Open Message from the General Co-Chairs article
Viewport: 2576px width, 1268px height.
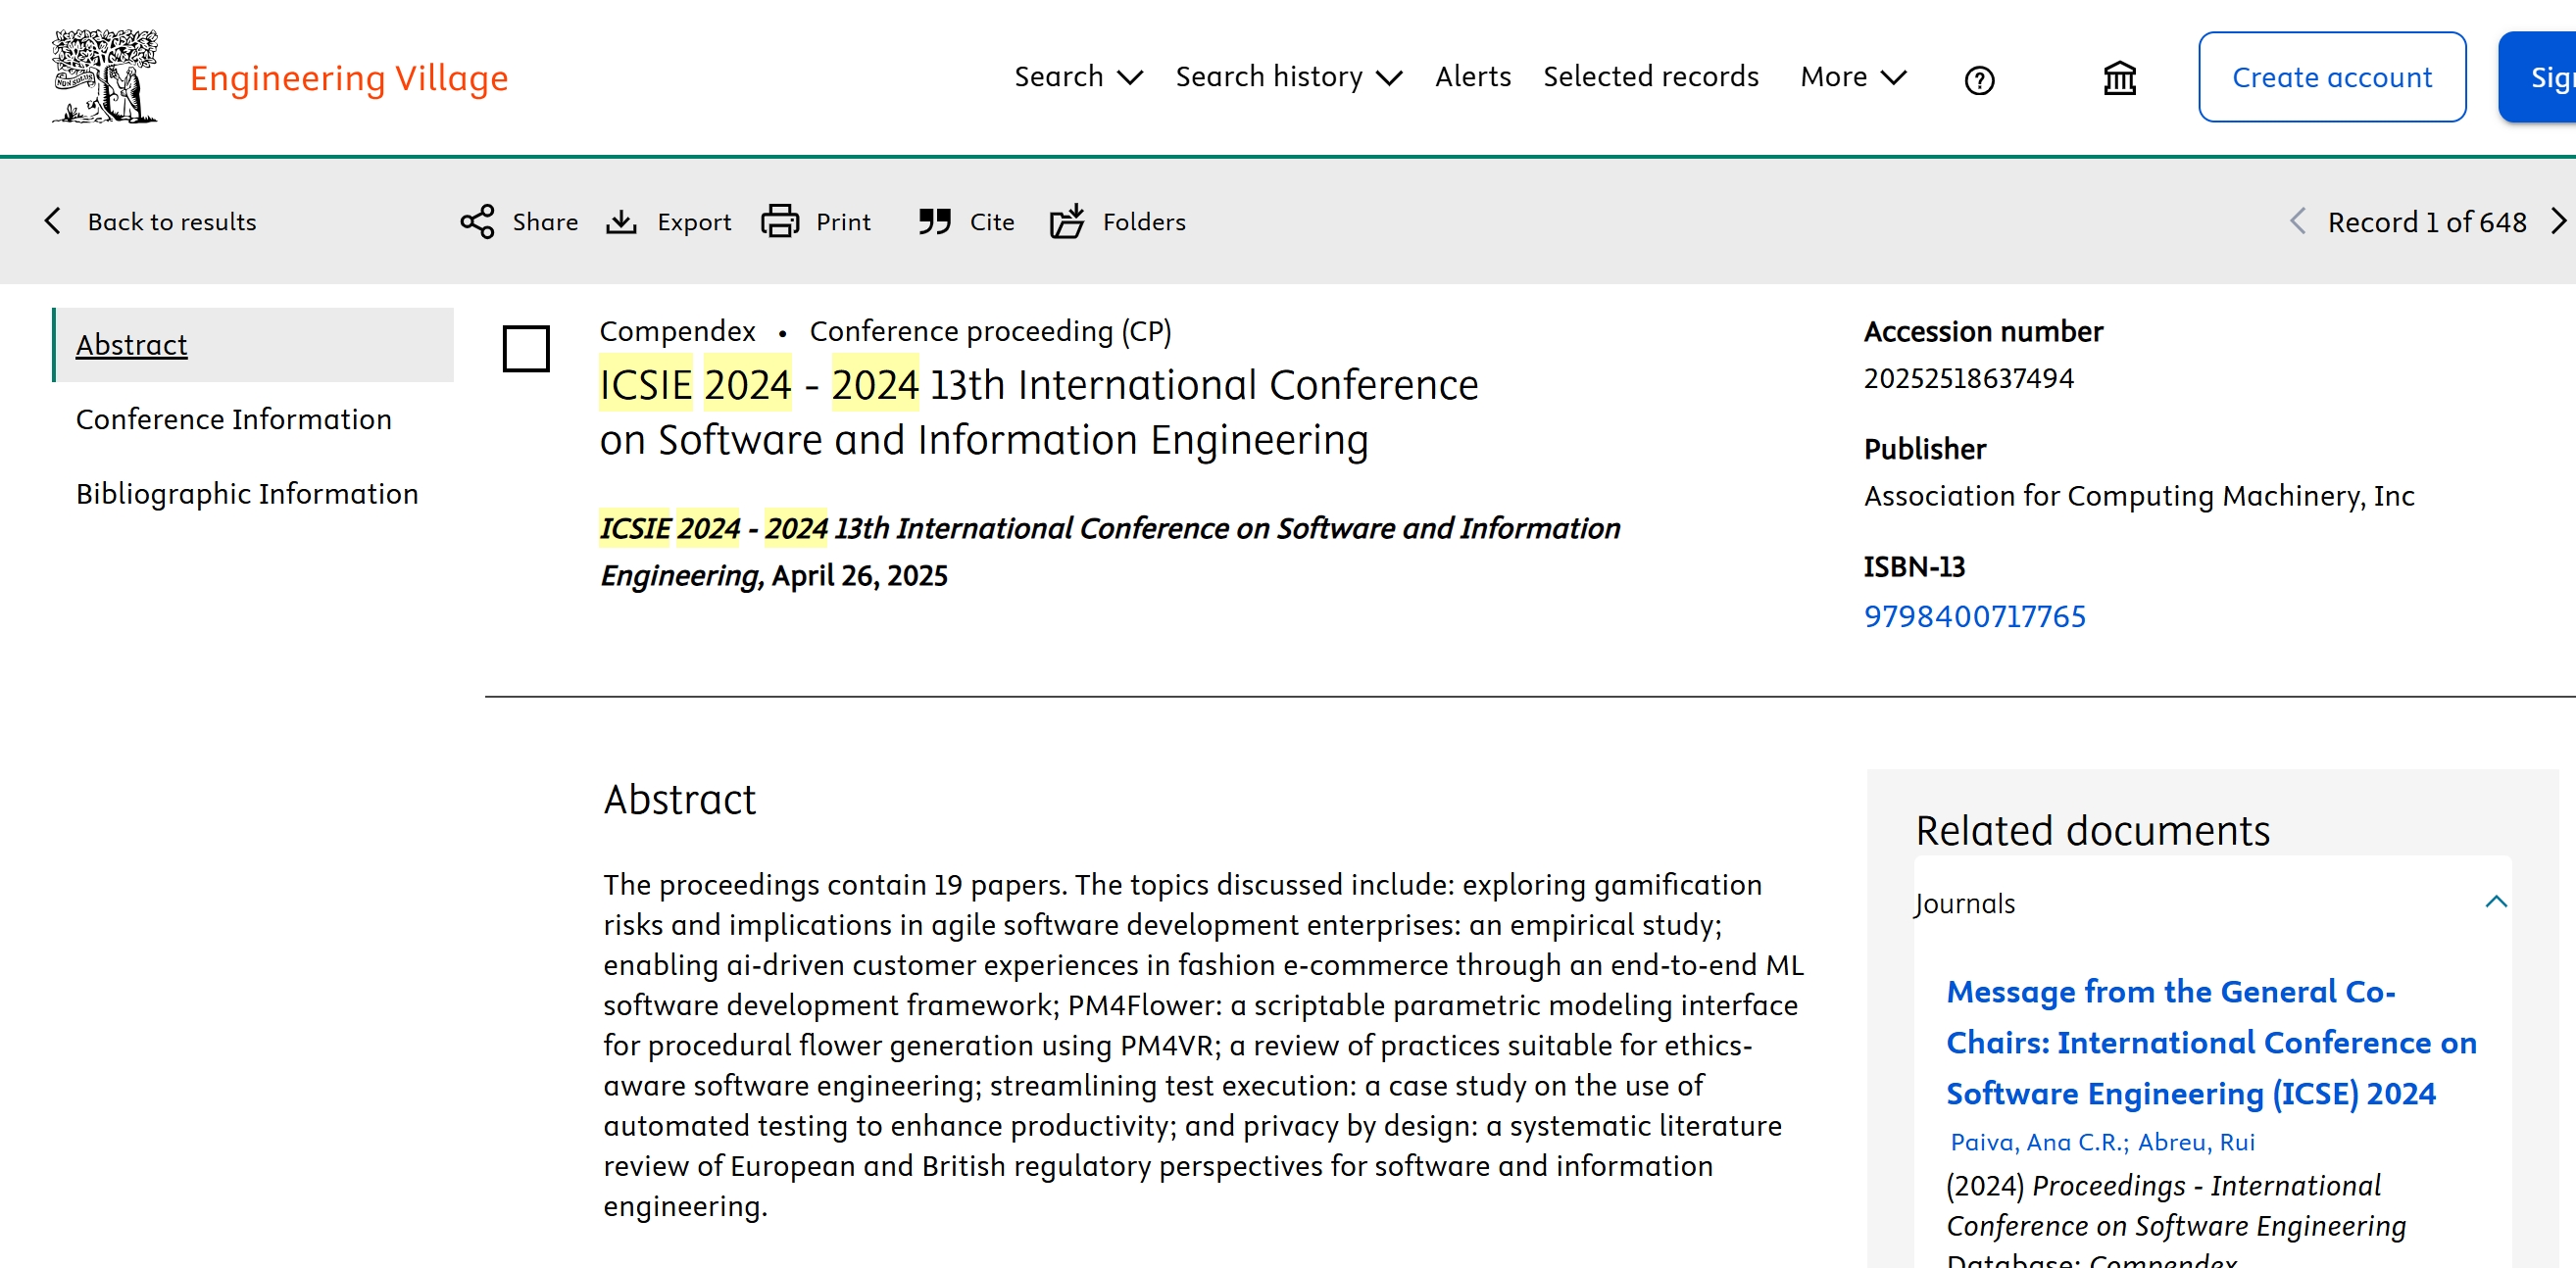pyautogui.click(x=2210, y=1042)
